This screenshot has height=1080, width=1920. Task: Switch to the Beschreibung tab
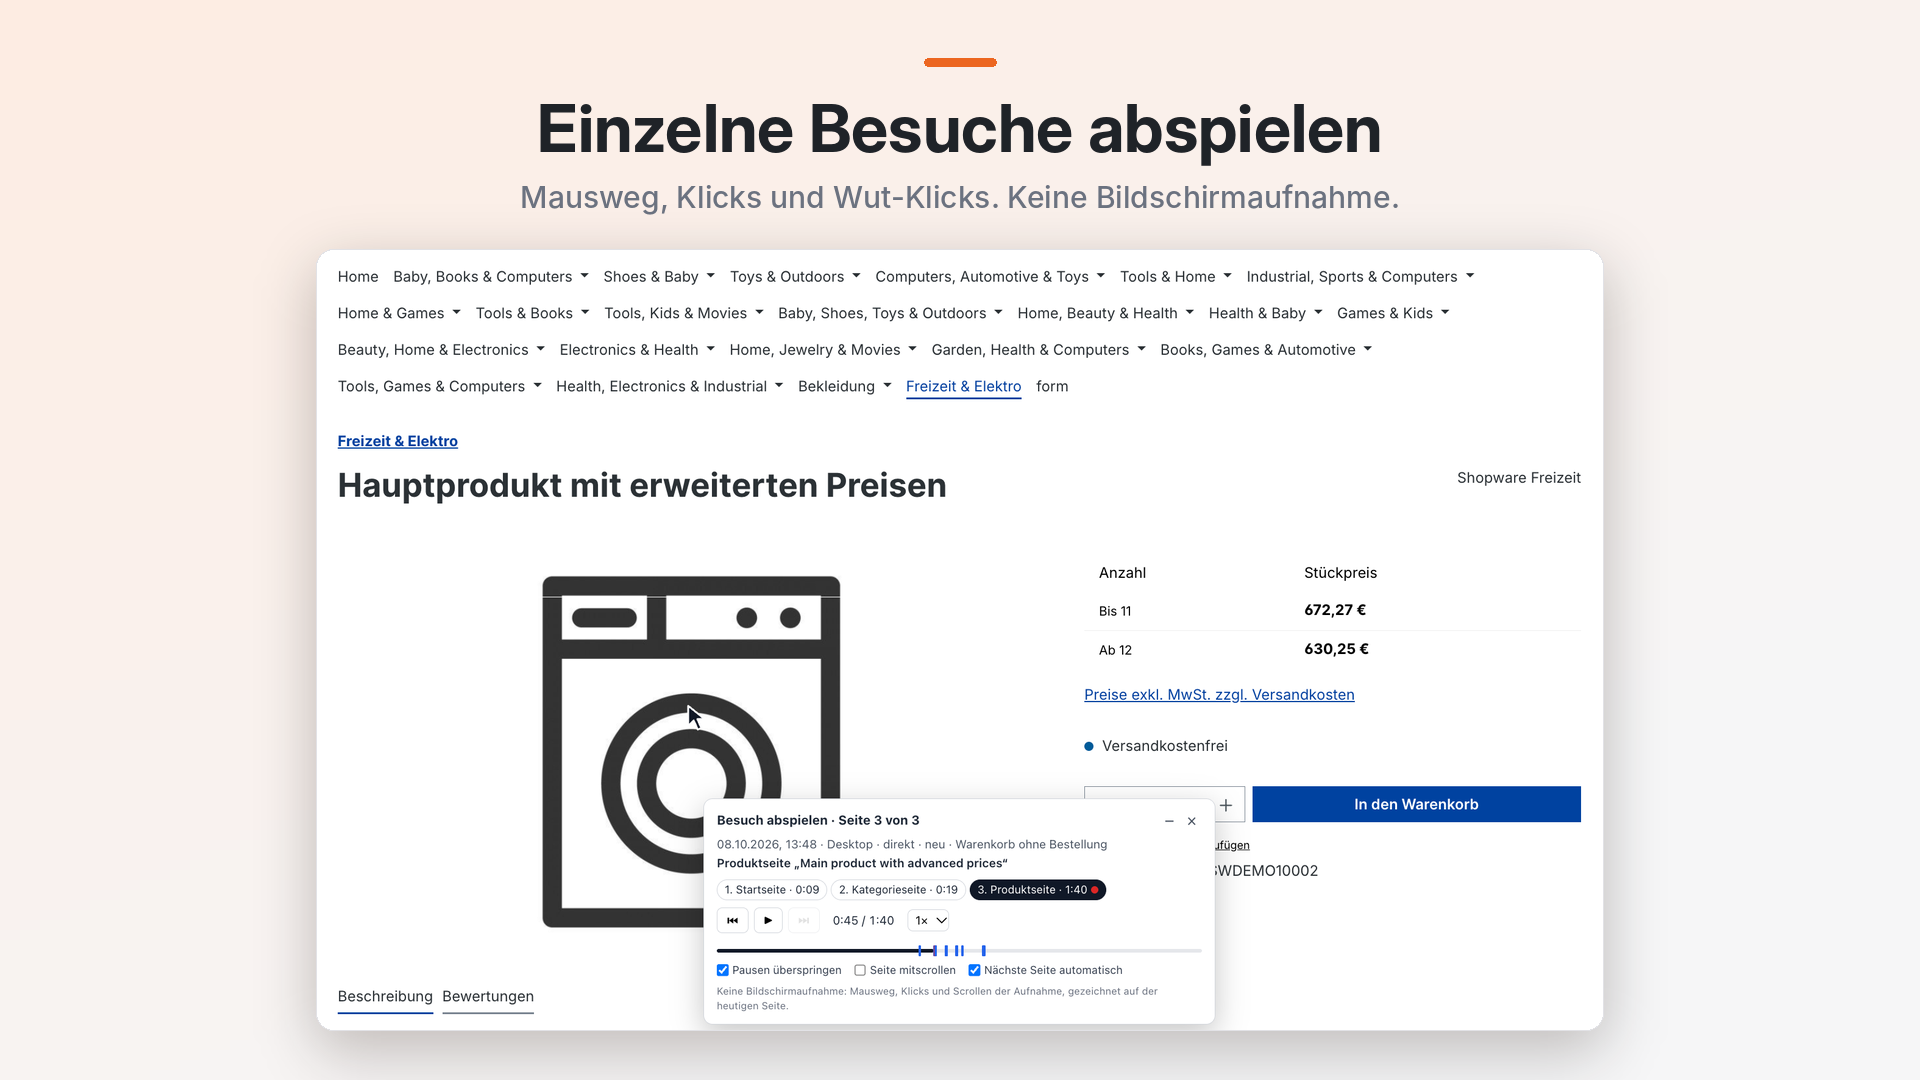click(x=385, y=997)
